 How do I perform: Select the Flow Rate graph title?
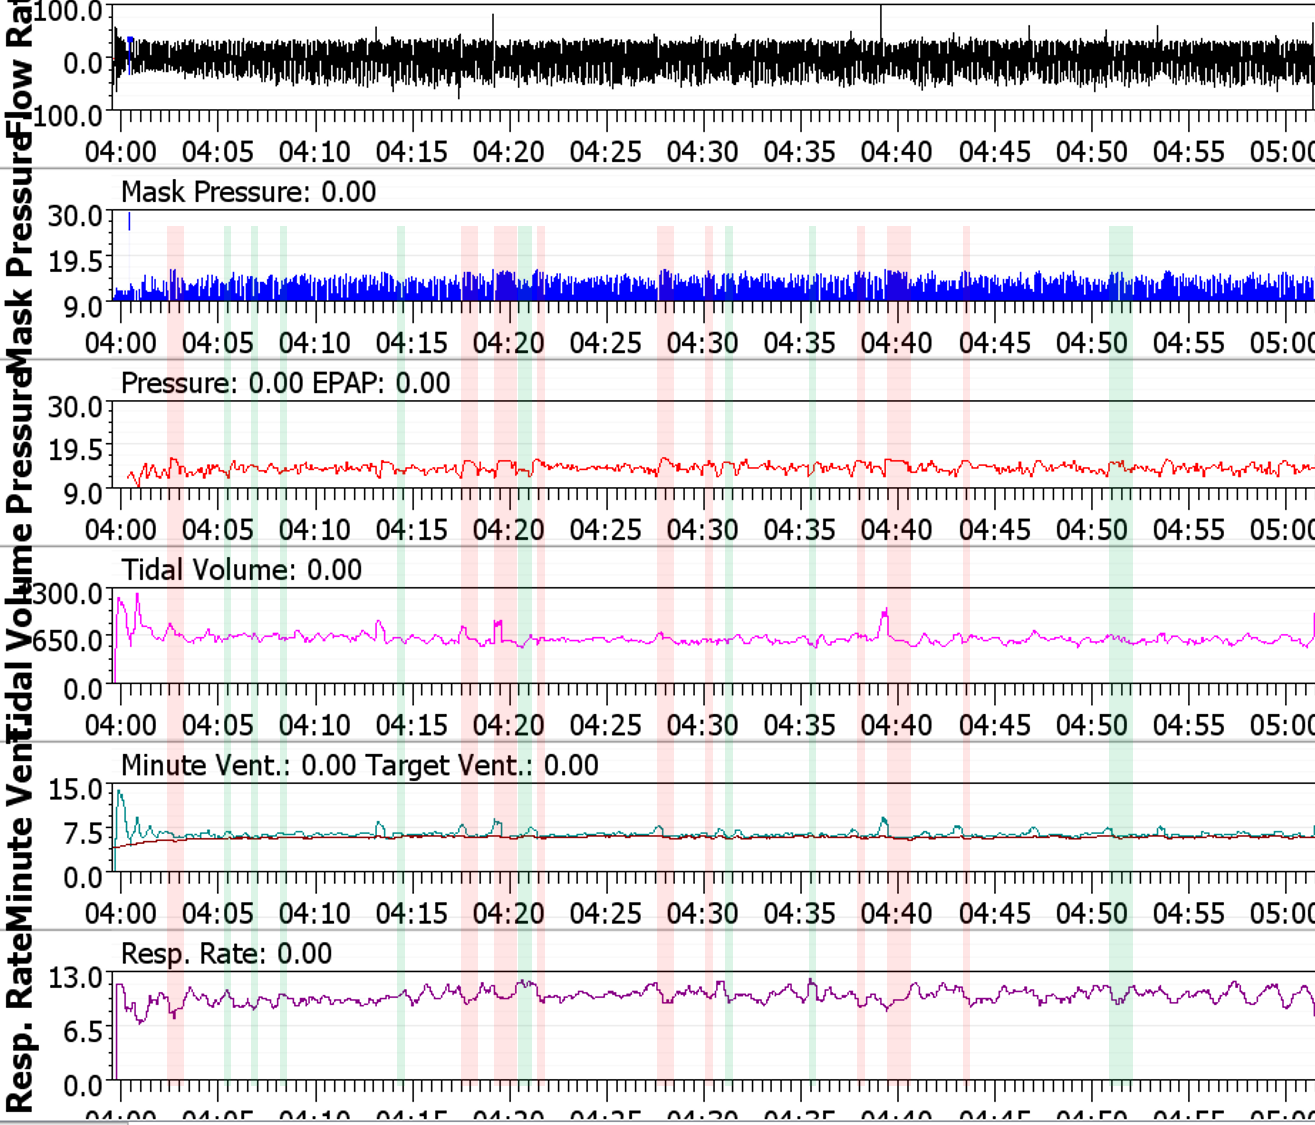[17, 70]
